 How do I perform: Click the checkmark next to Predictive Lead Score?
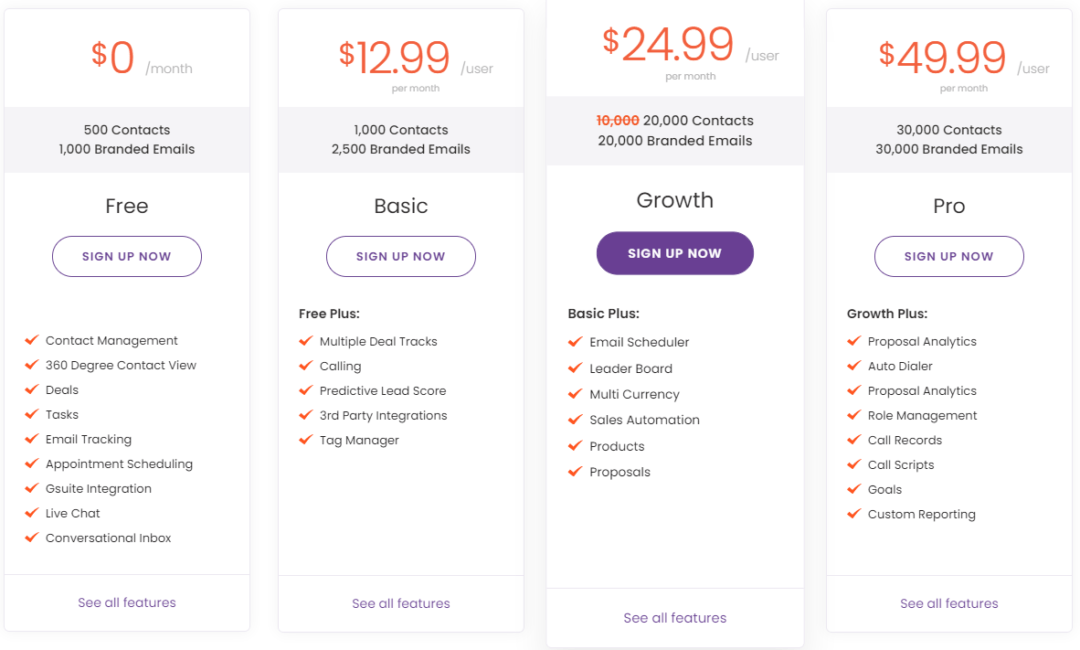coord(305,390)
